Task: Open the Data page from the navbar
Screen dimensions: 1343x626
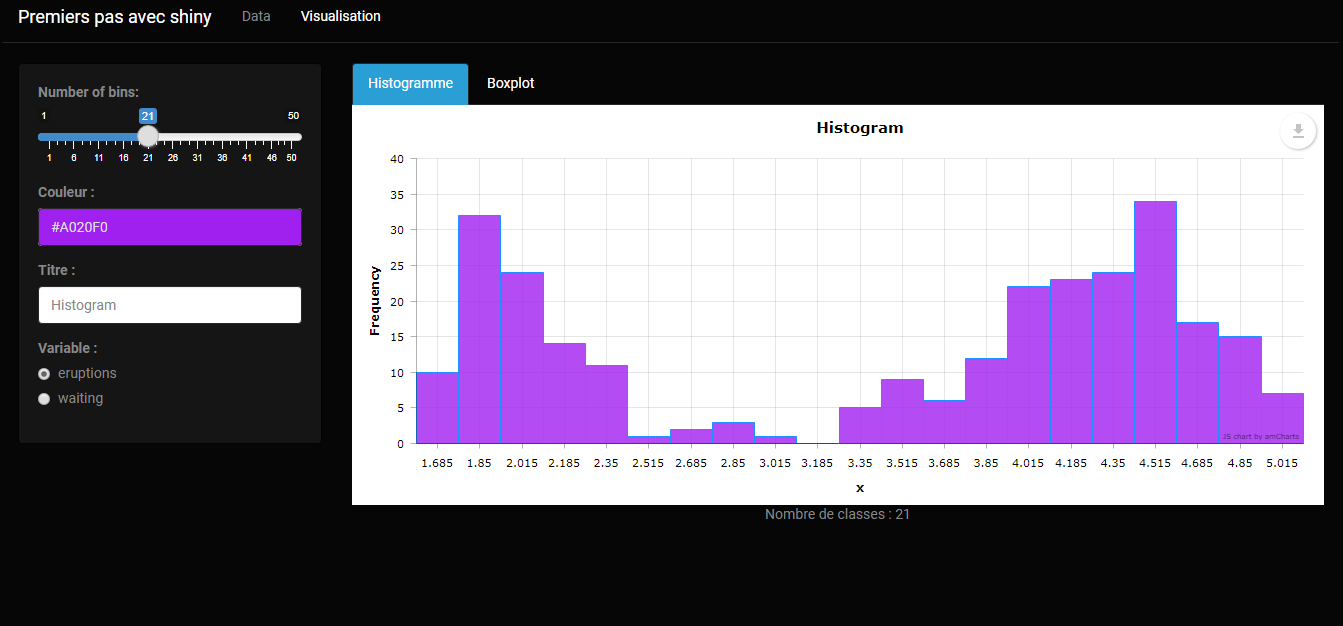Action: 256,16
